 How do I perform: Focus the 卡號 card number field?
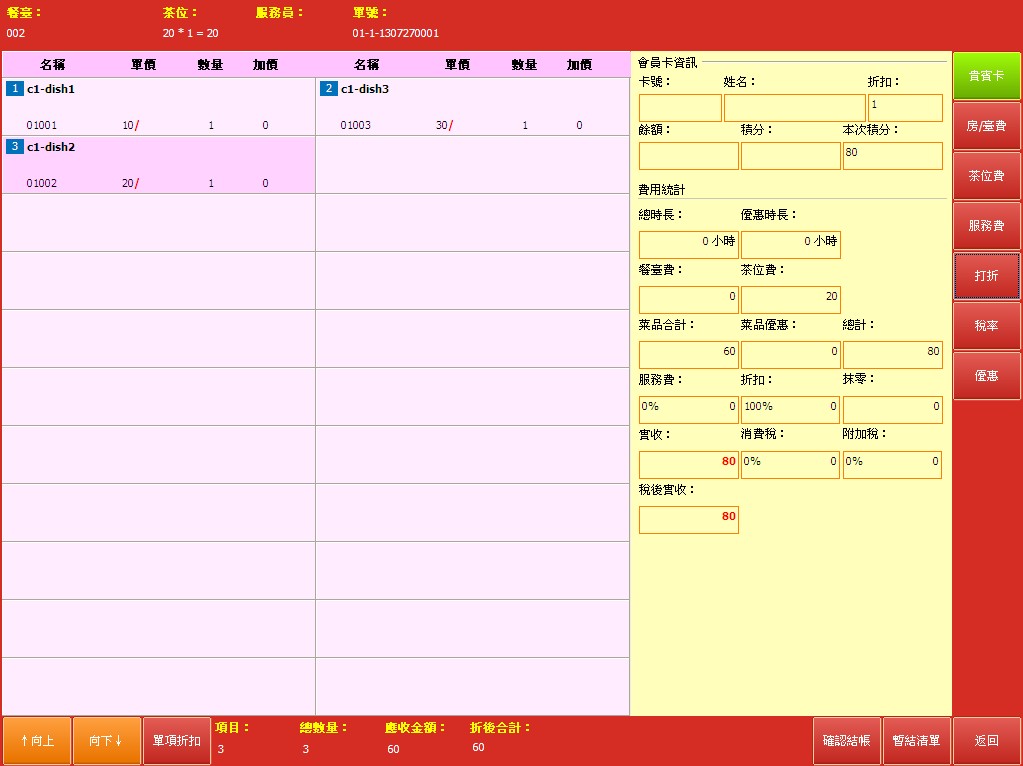(680, 108)
